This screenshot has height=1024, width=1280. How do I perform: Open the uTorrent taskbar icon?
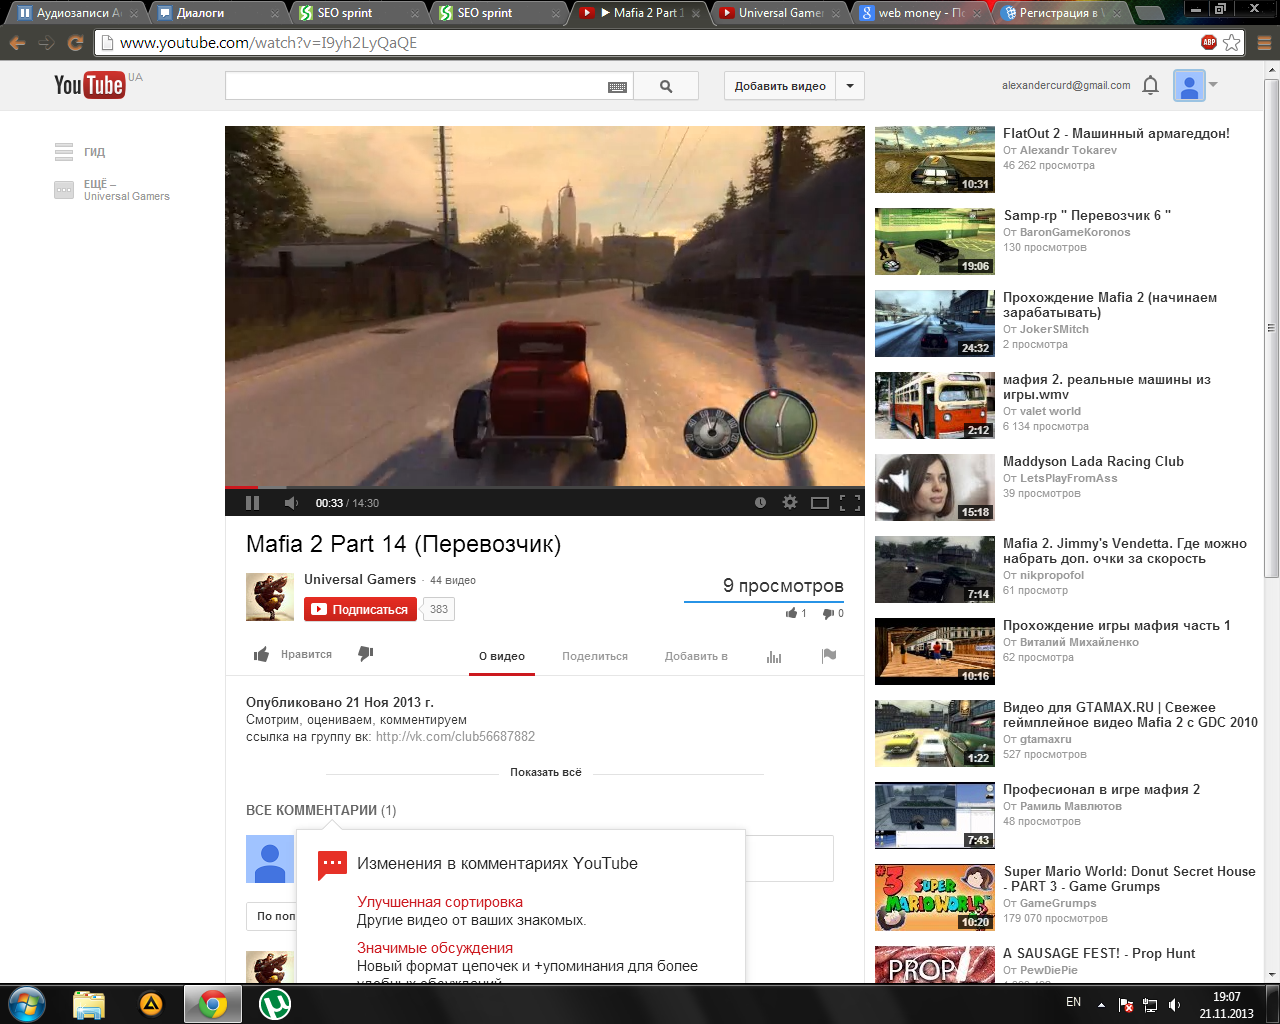(274, 1004)
